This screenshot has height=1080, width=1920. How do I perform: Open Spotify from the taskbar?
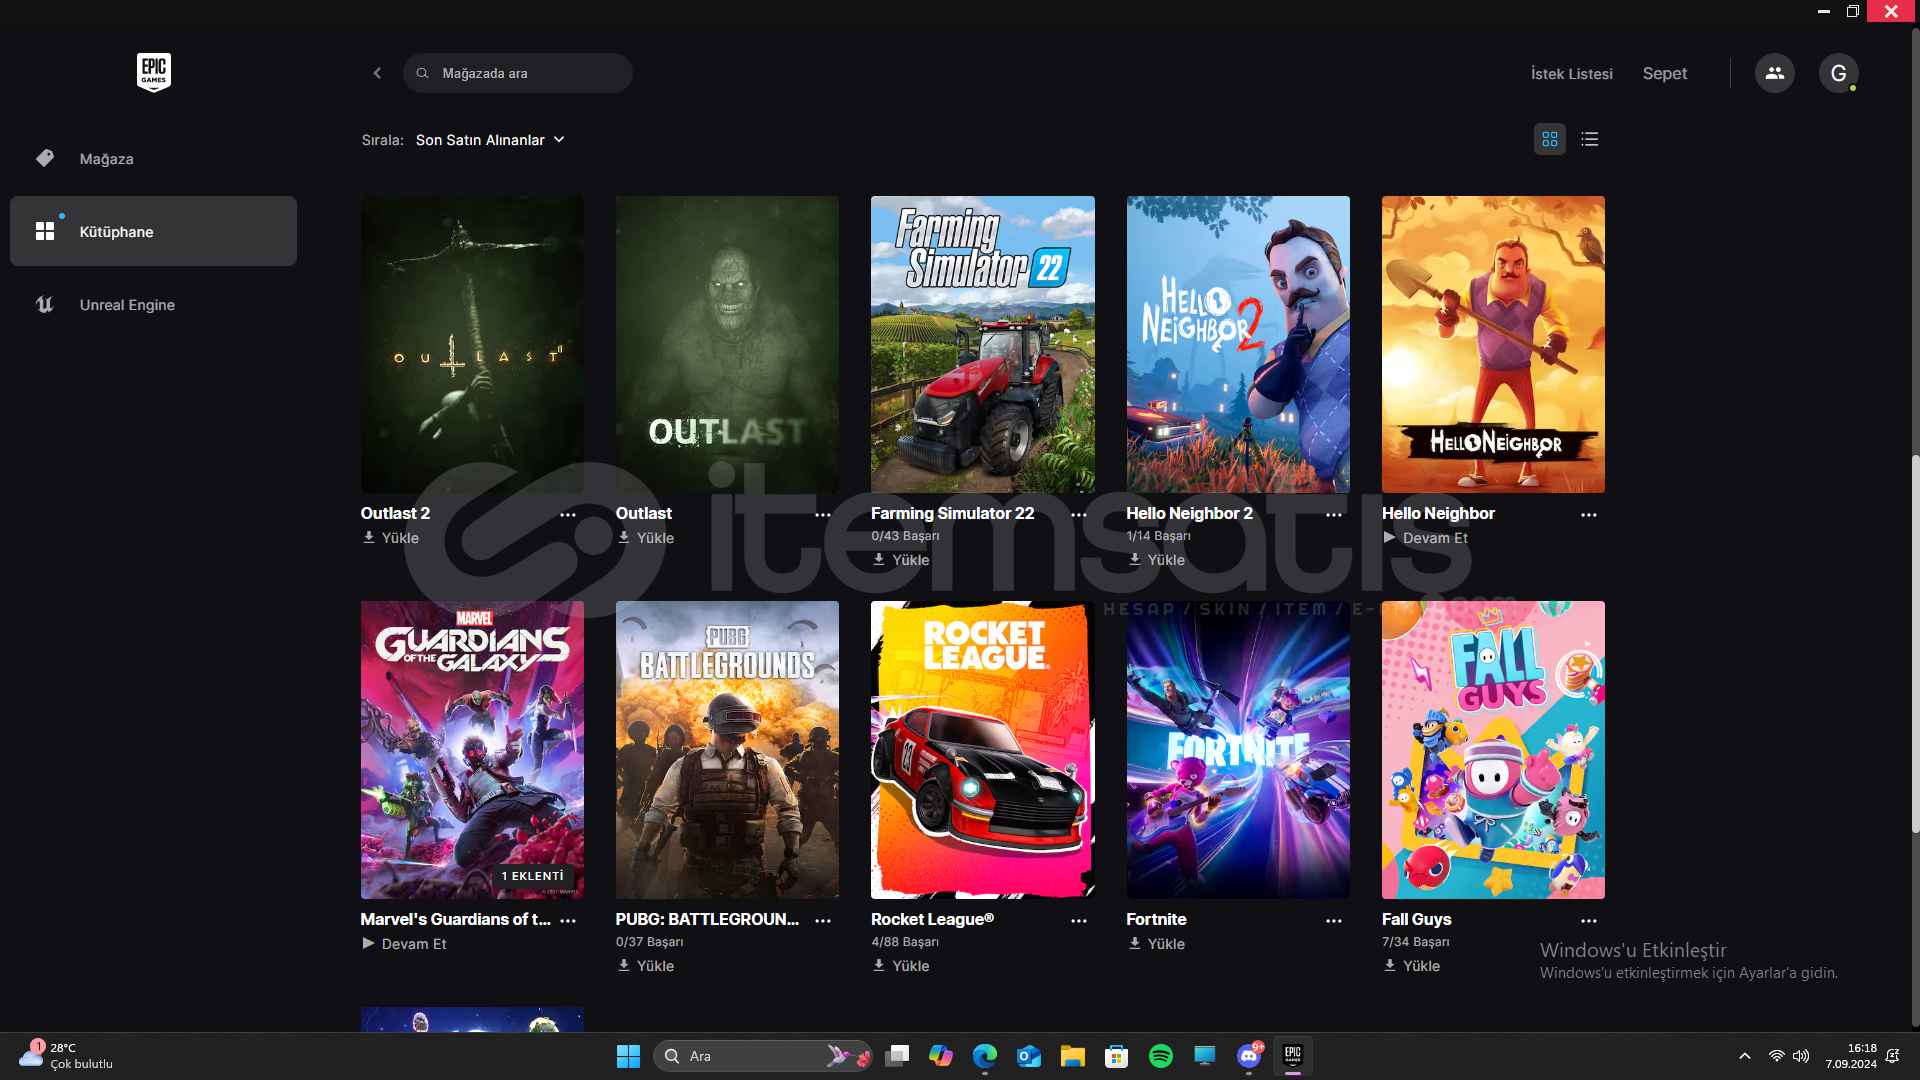pyautogui.click(x=1161, y=1056)
